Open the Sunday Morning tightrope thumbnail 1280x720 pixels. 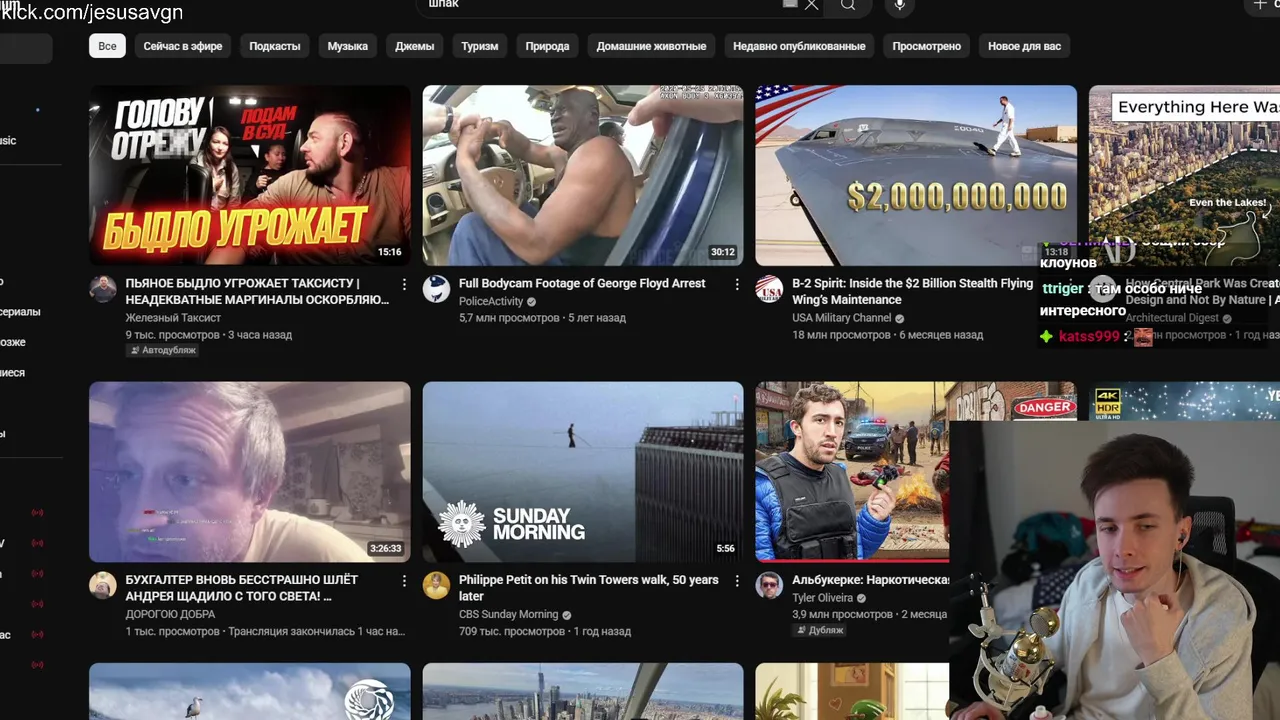(583, 472)
